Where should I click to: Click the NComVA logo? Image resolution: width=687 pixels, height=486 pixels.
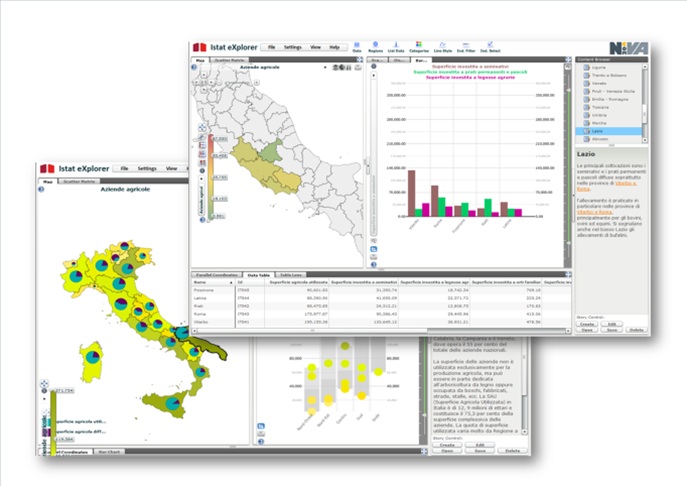pyautogui.click(x=628, y=48)
